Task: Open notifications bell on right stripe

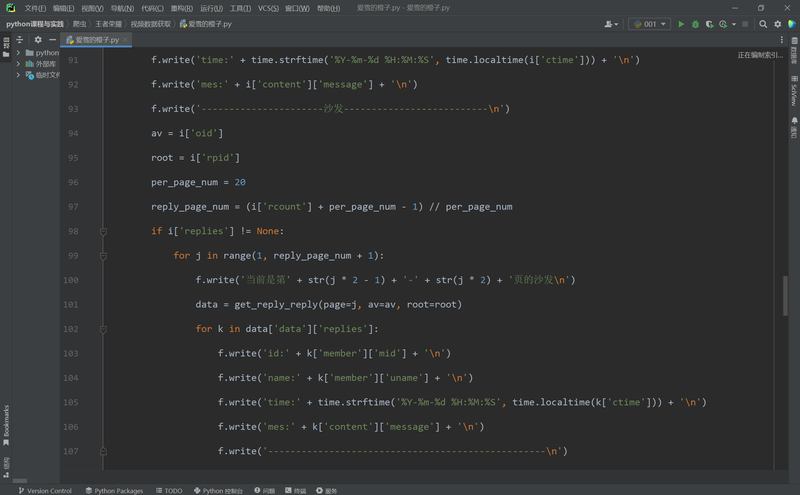Action: 794,127
